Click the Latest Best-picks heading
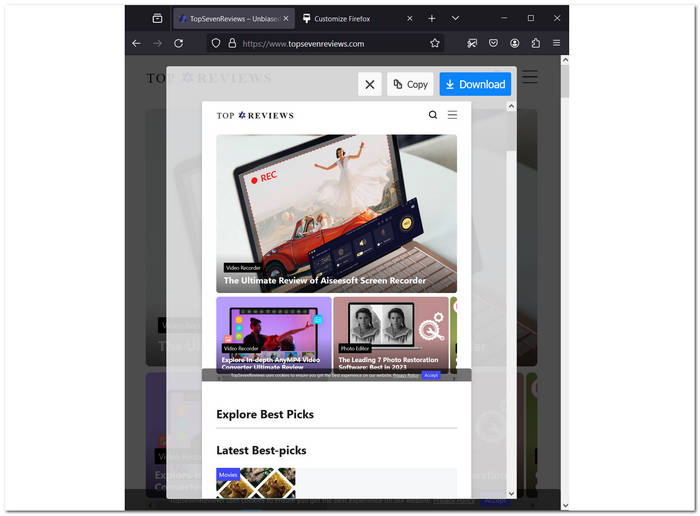700x516 pixels. [x=261, y=450]
